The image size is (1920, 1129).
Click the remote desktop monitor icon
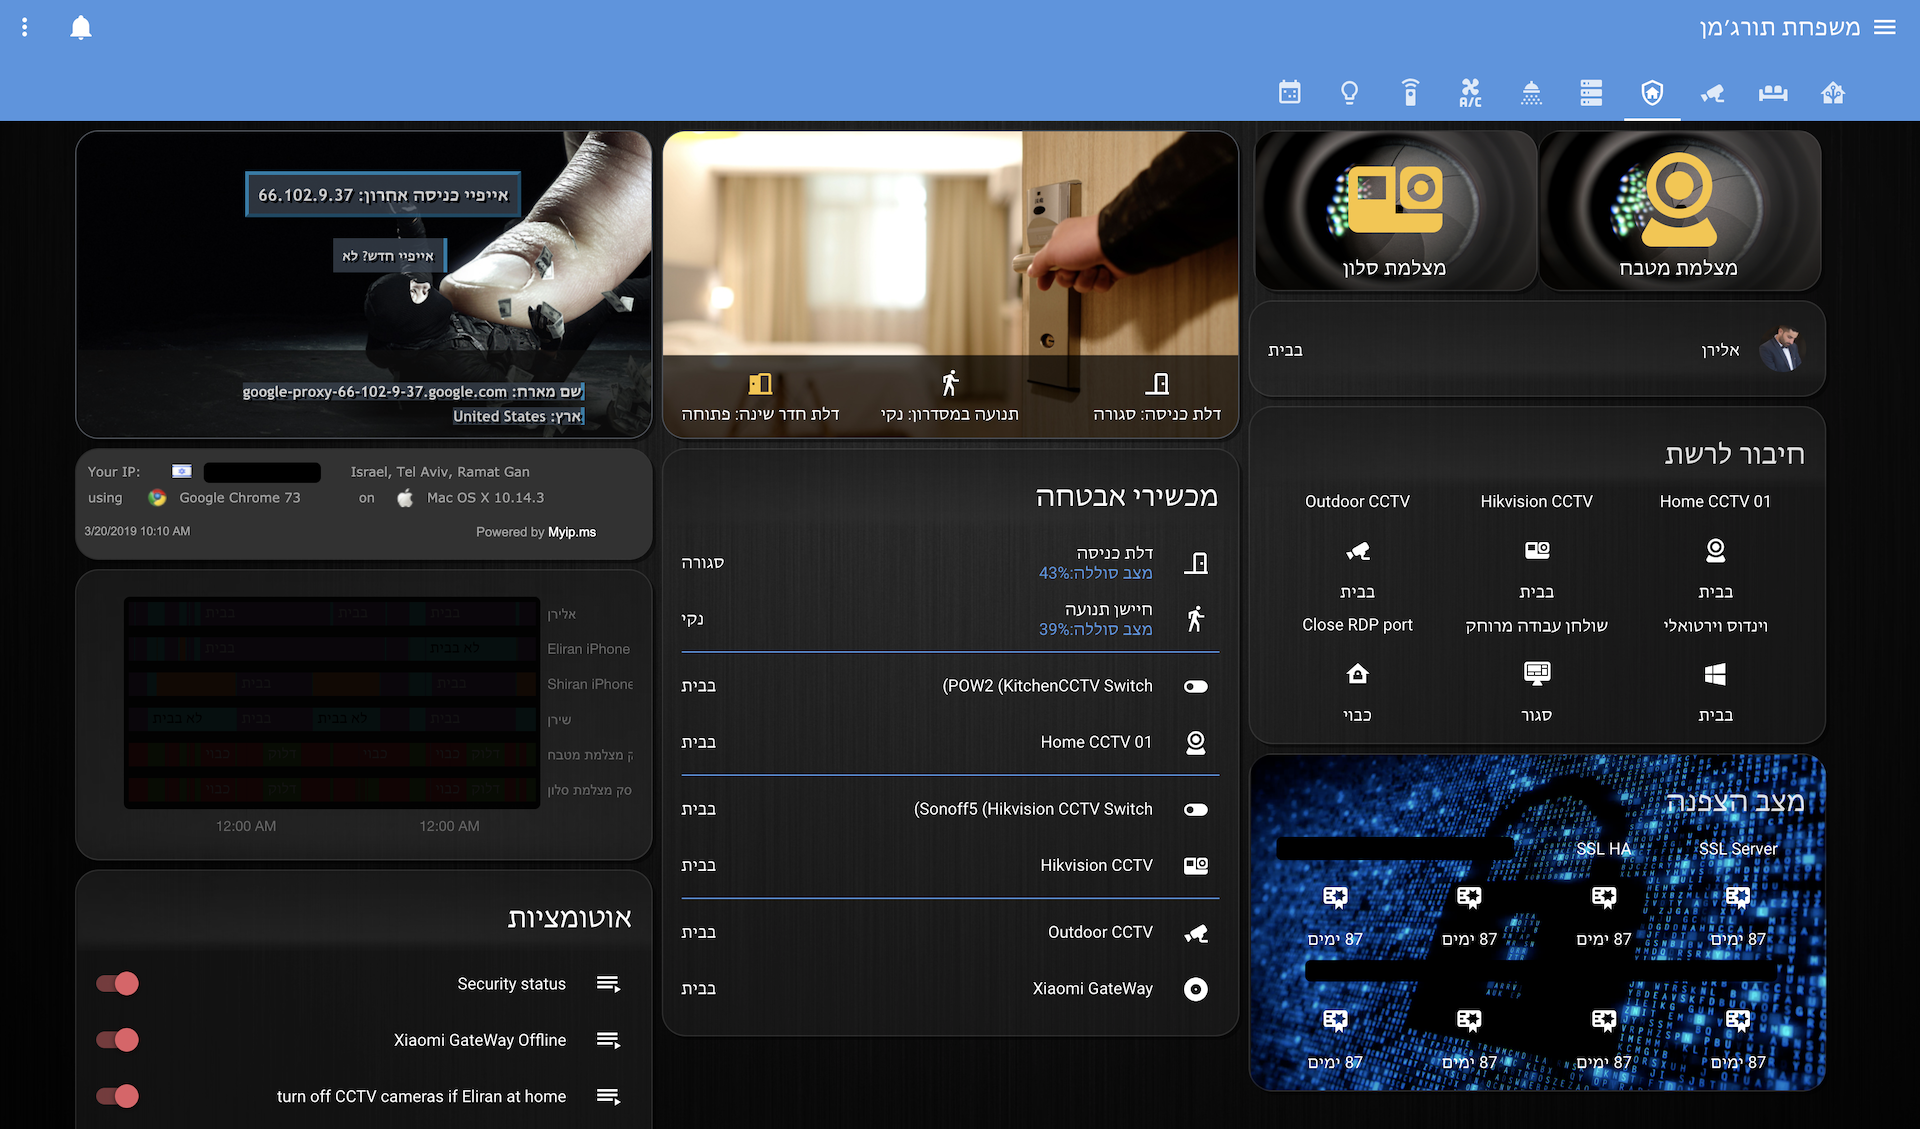point(1536,674)
